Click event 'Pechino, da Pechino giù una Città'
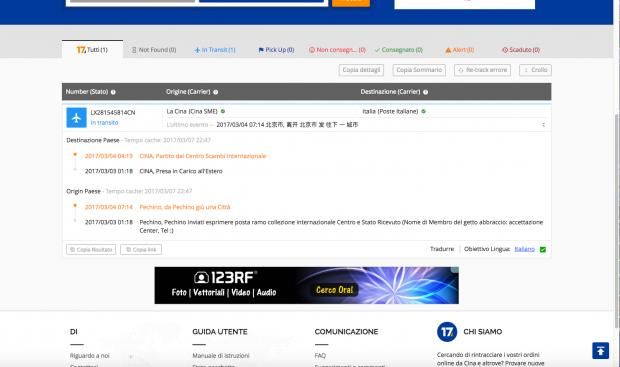 click(185, 207)
